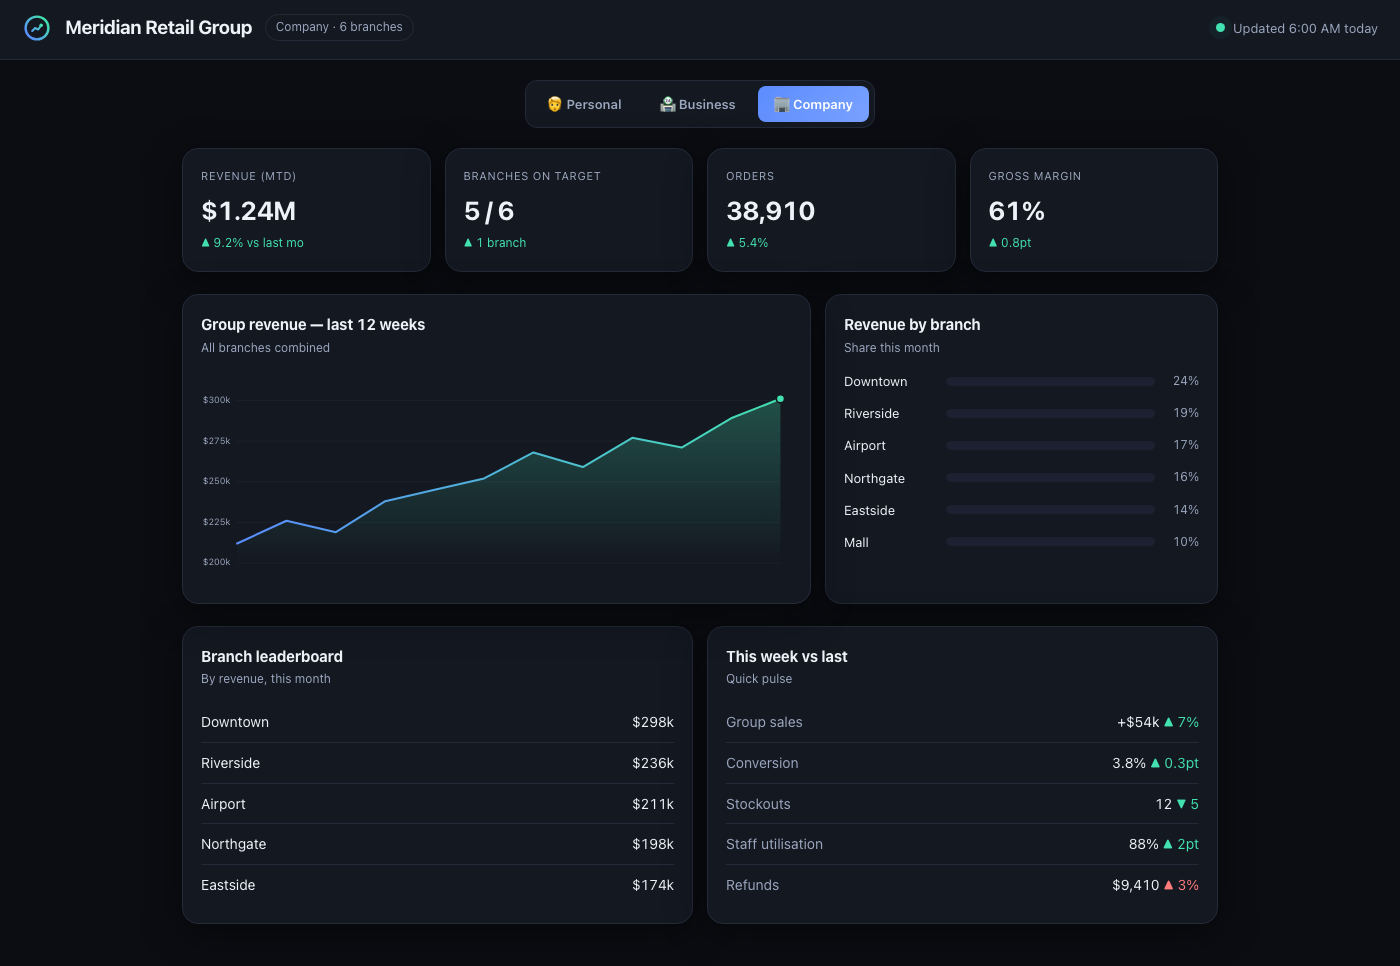Click the Revenue by branch heading

[912, 325]
